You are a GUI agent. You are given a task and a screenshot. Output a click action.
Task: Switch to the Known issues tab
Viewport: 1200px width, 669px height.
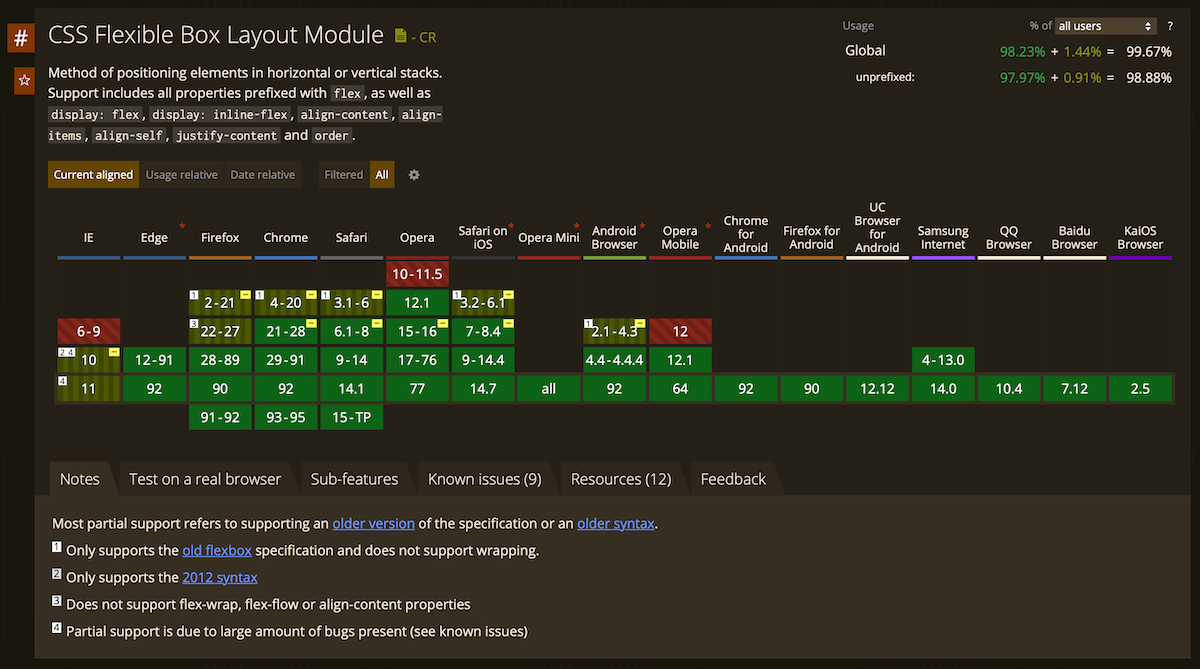tap(485, 478)
